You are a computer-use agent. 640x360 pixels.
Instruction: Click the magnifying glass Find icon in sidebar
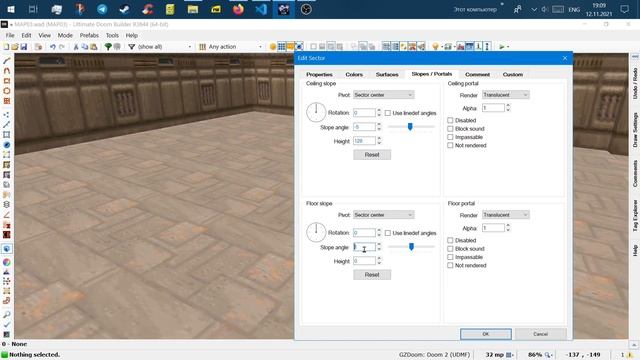coord(7,315)
